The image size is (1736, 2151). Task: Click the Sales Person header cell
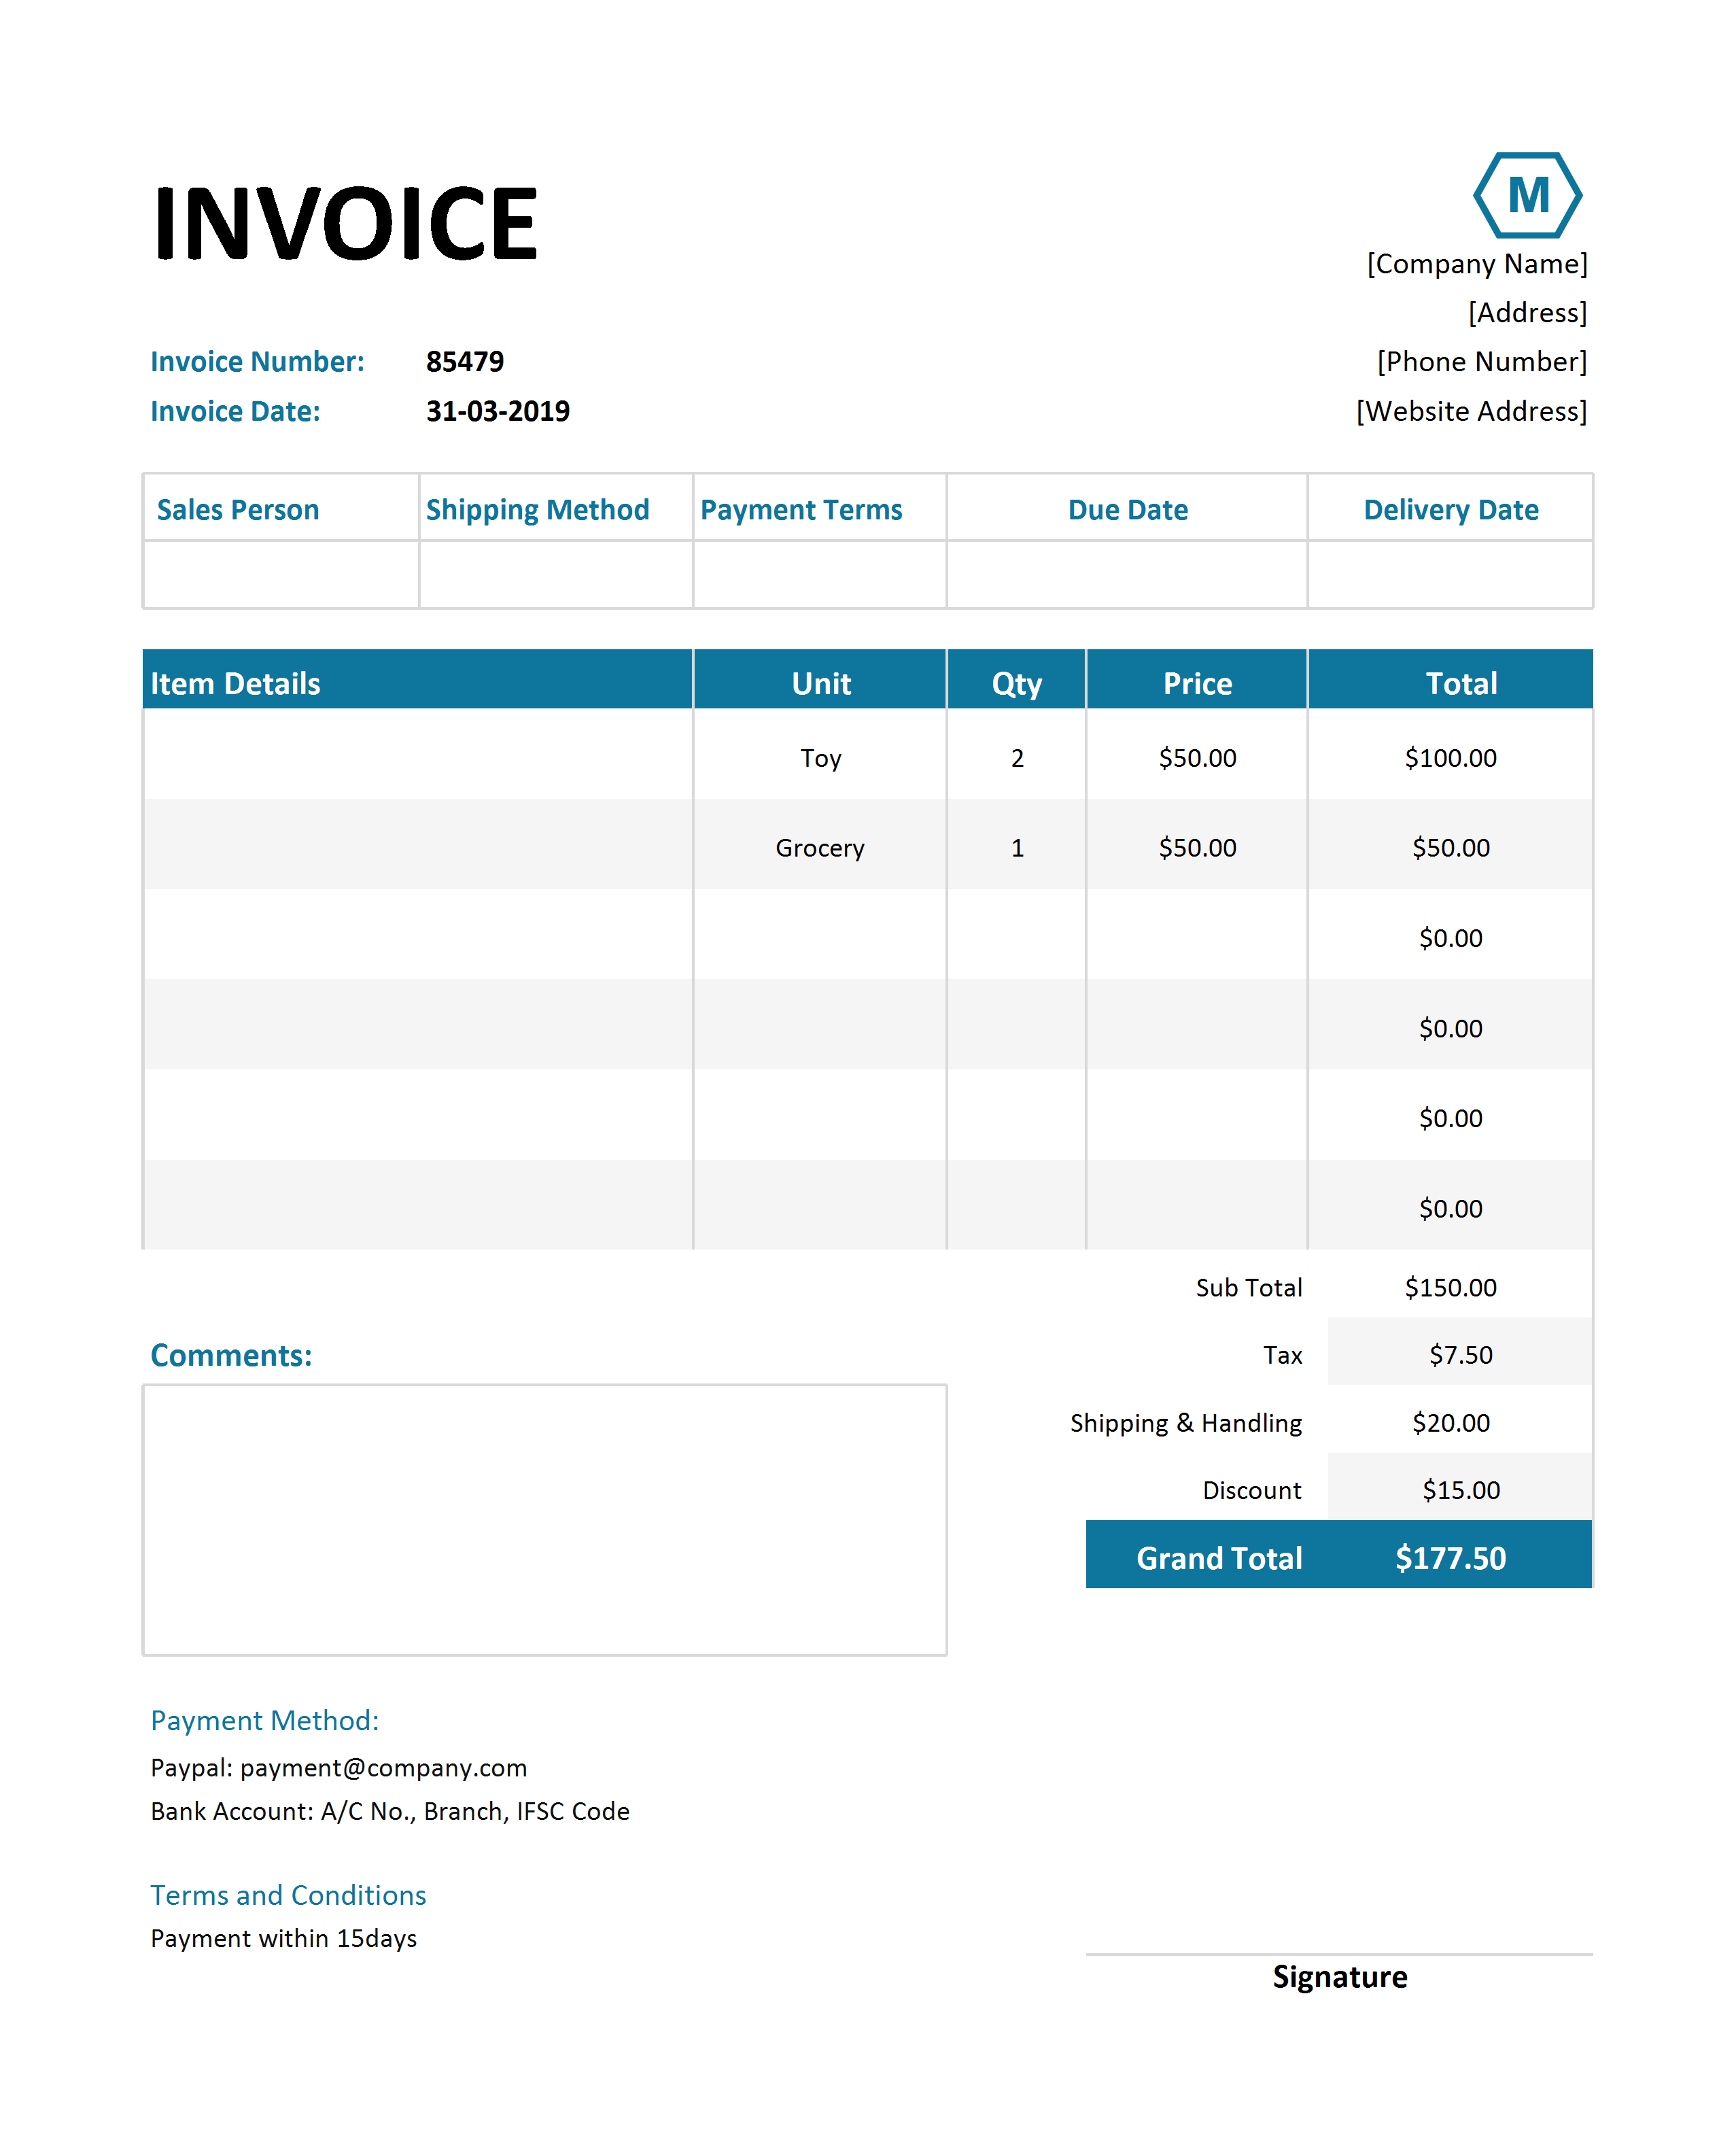[x=281, y=508]
